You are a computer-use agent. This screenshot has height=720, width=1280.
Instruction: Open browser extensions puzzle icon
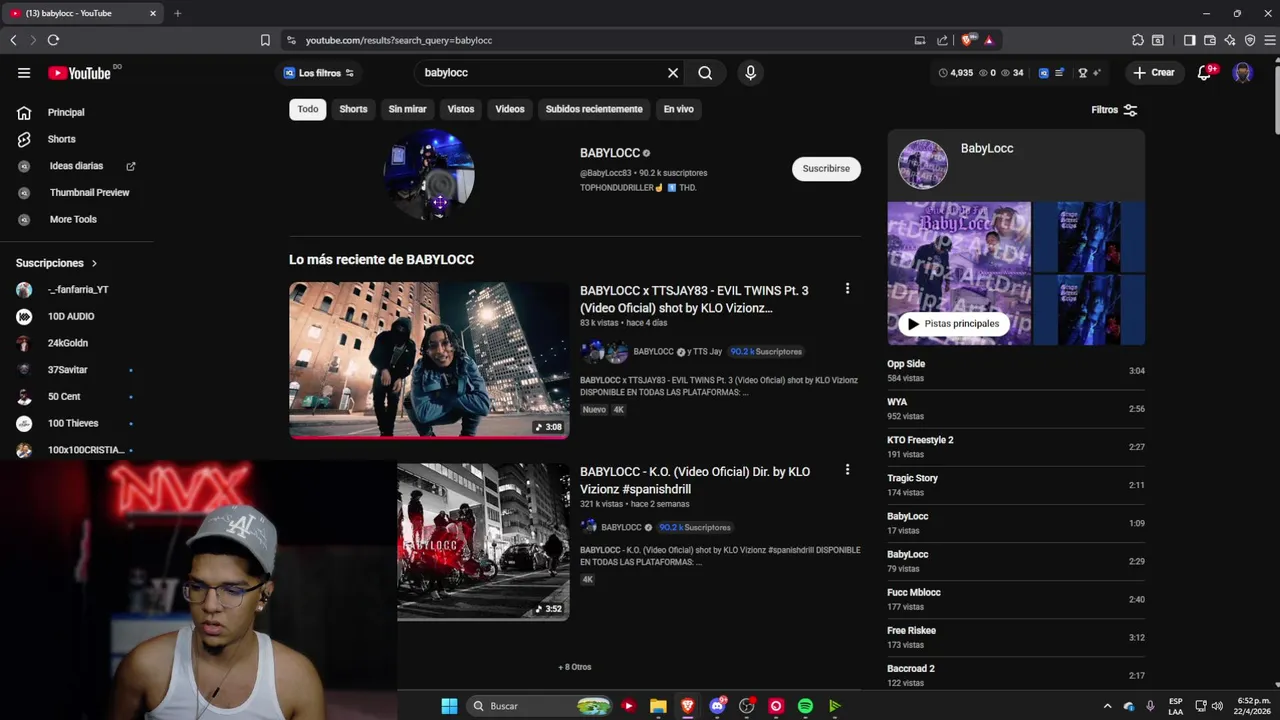click(1138, 40)
